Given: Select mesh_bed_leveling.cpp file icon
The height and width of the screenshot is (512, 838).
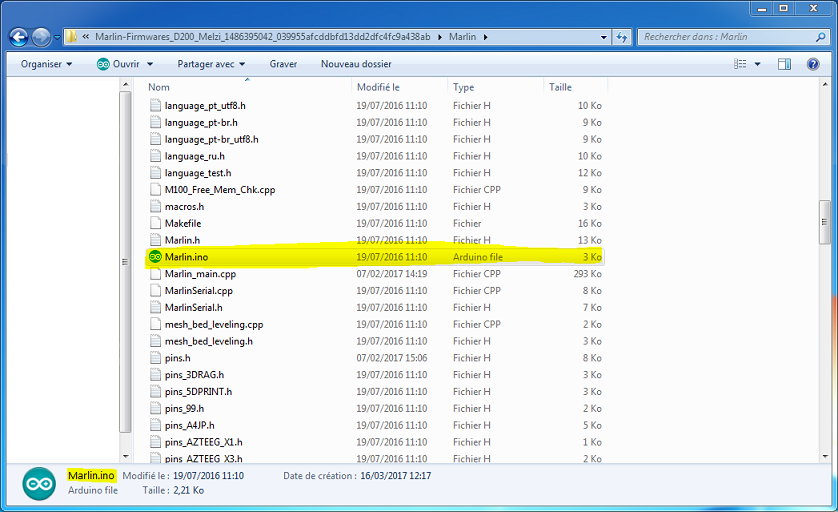Looking at the screenshot, I should pyautogui.click(x=155, y=324).
